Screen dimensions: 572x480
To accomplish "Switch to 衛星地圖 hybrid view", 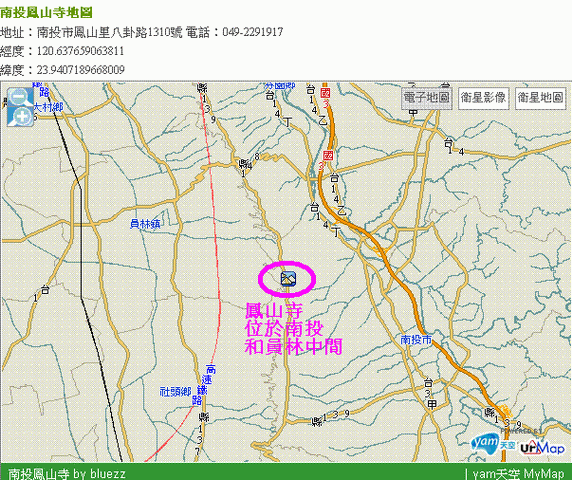I will point(540,98).
